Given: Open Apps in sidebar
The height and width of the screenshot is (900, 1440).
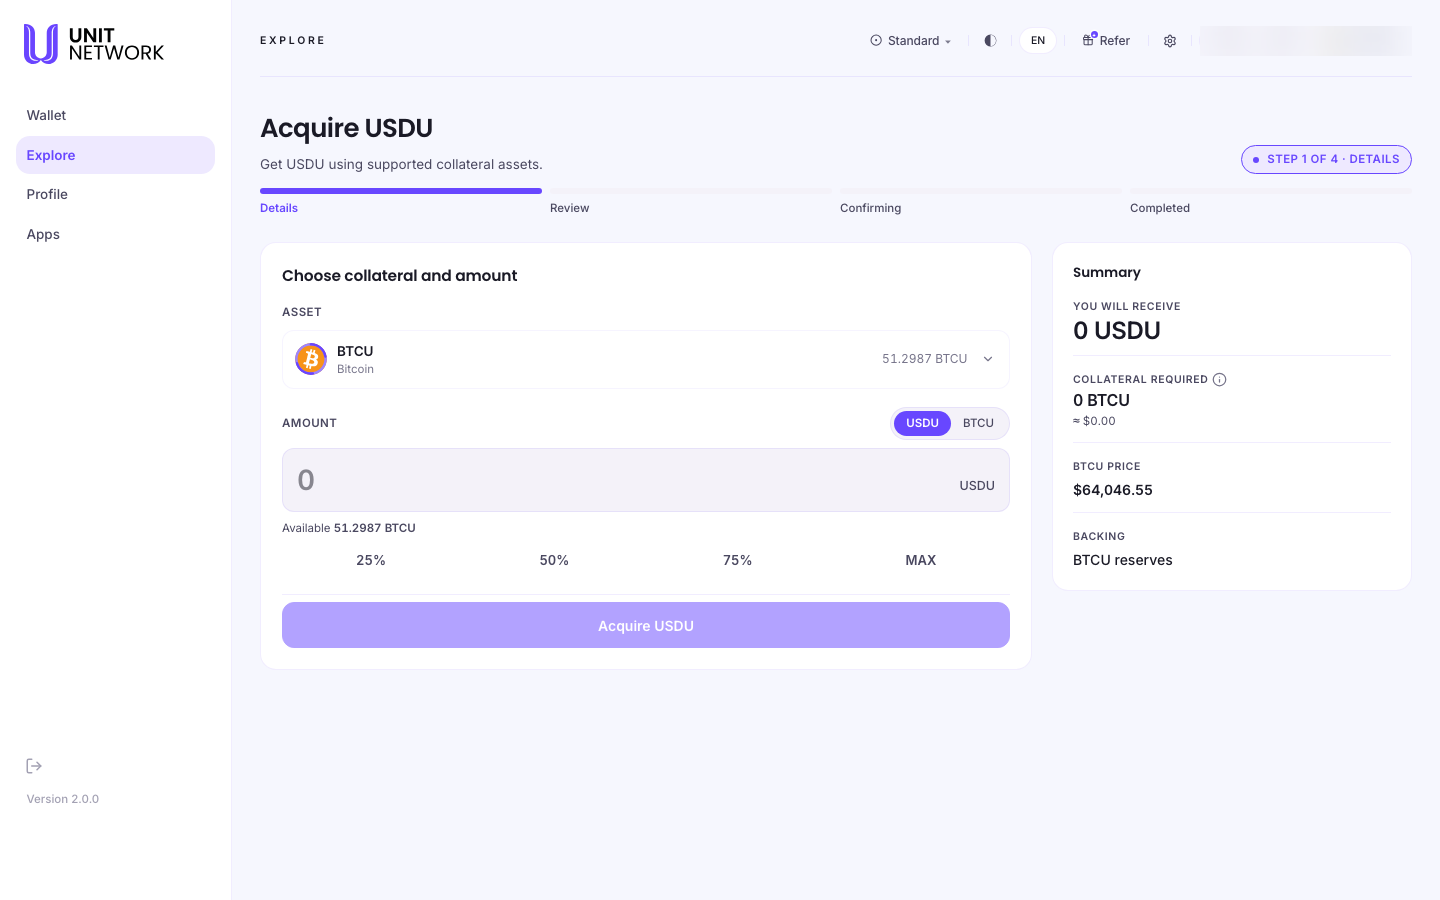Looking at the screenshot, I should coord(115,234).
